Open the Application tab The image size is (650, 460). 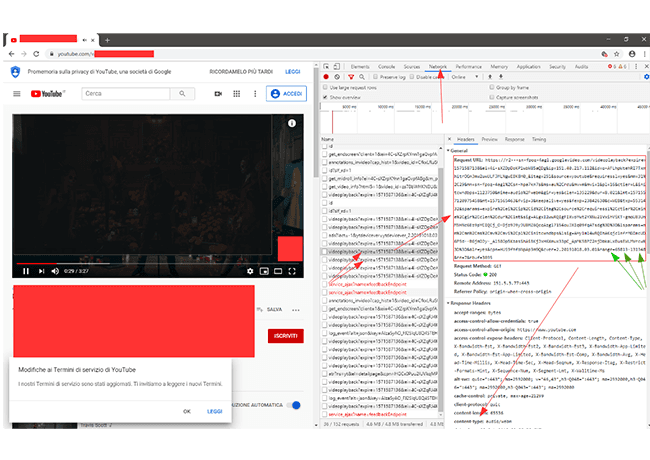pyautogui.click(x=529, y=66)
